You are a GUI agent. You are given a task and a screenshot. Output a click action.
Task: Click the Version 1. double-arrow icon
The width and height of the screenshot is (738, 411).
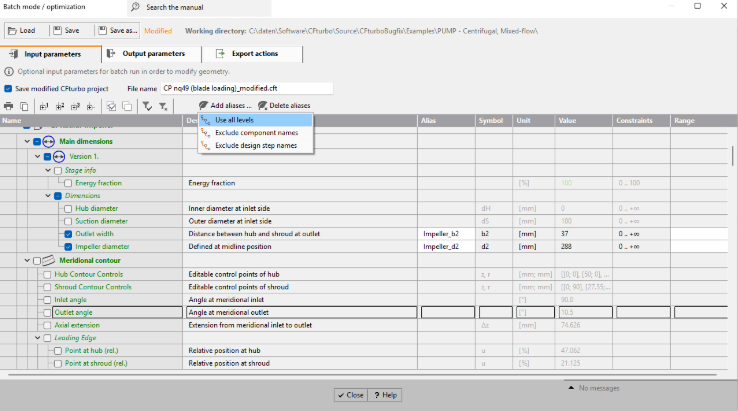59,156
